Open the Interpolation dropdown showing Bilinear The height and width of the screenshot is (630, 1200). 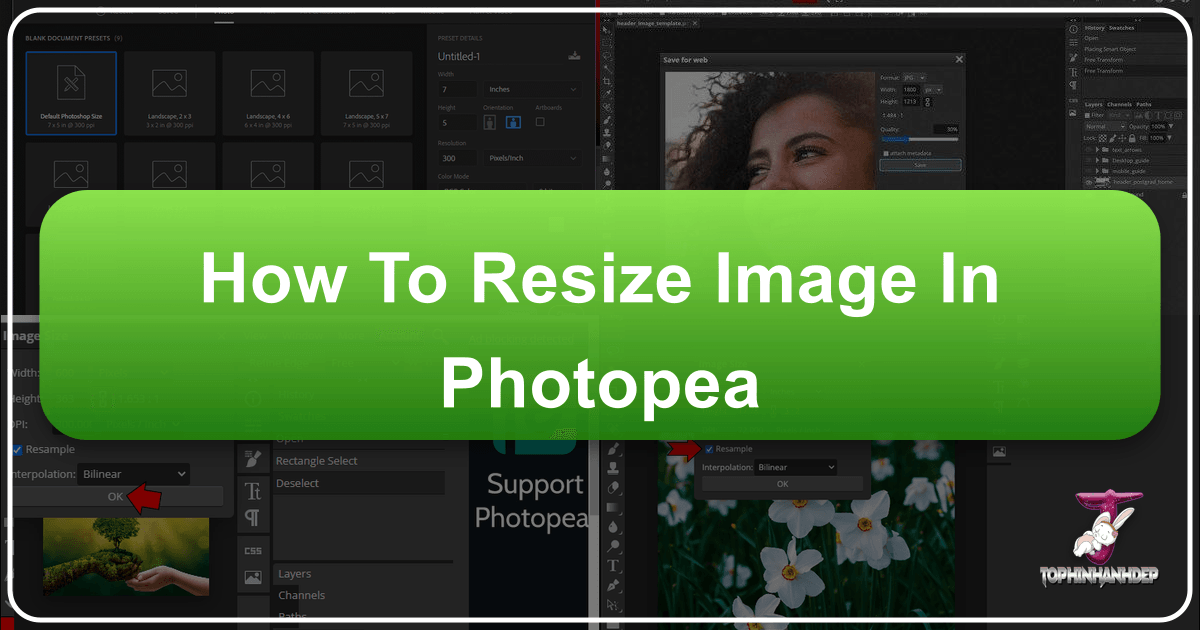tap(796, 467)
